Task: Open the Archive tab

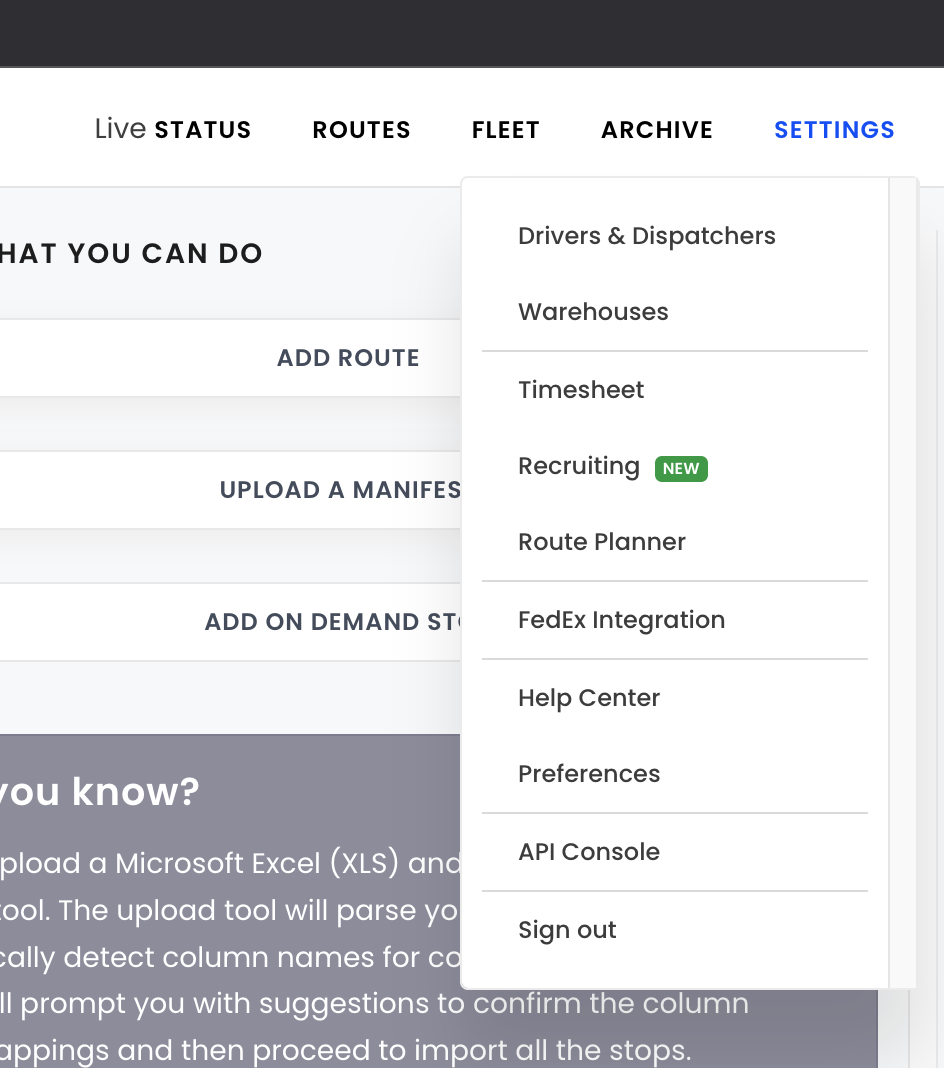Action: pyautogui.click(x=656, y=130)
